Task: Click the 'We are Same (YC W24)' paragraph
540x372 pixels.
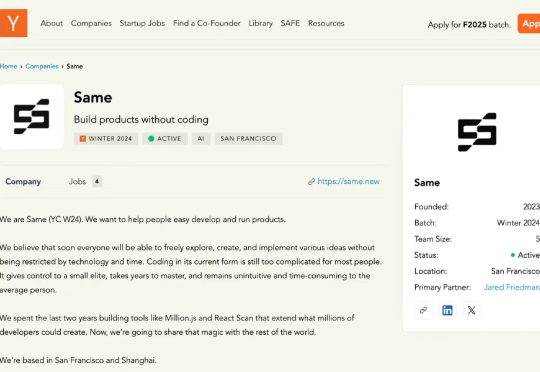Action: pyautogui.click(x=143, y=219)
